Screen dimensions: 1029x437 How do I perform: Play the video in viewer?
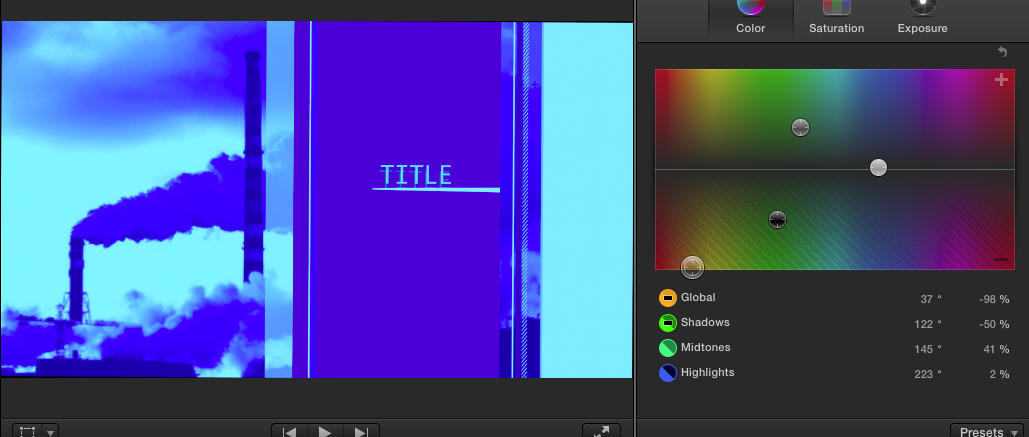point(325,431)
